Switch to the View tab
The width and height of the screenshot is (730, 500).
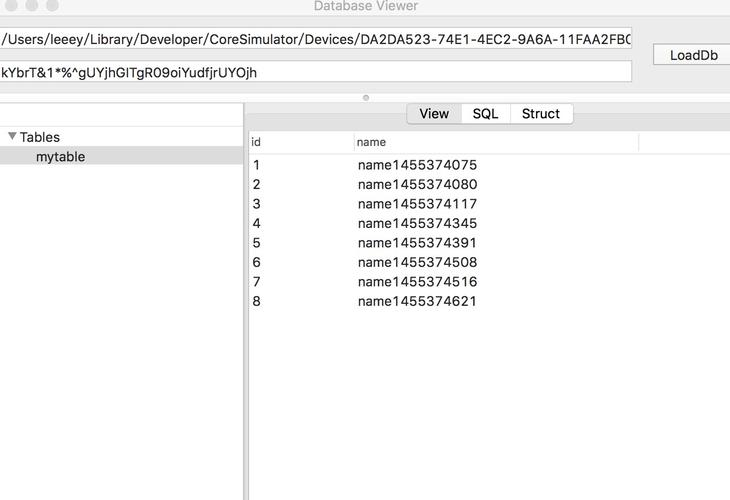click(434, 114)
